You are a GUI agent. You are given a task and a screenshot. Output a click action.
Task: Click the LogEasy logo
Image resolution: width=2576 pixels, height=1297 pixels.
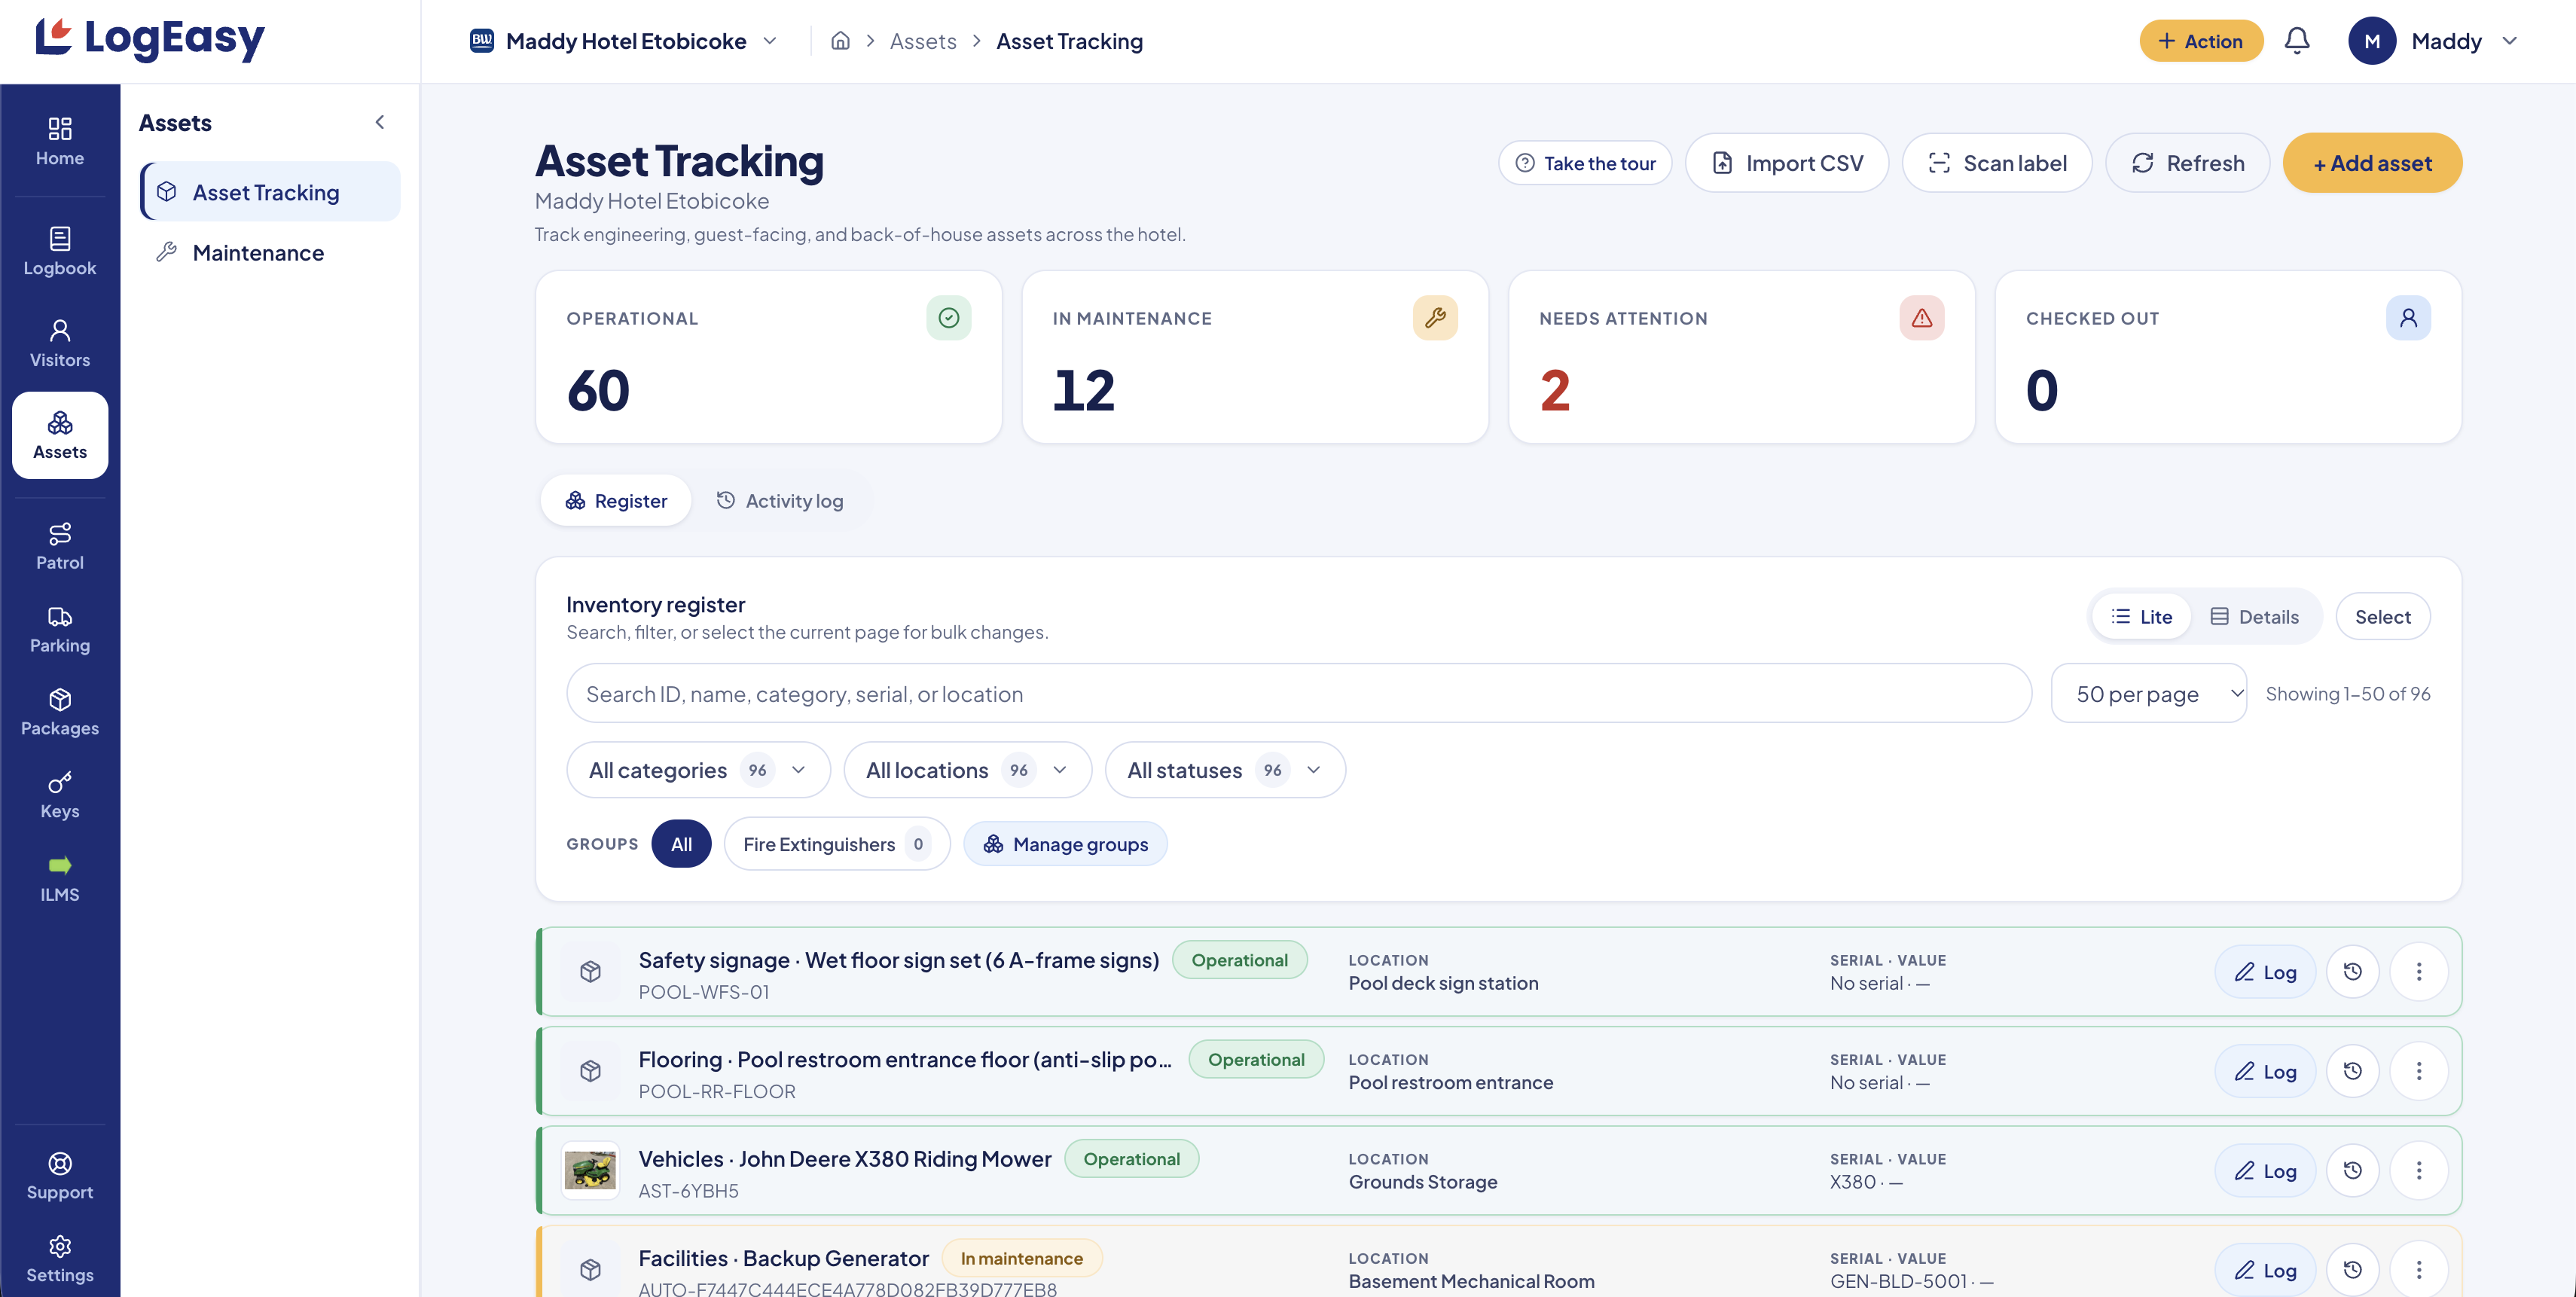click(x=150, y=40)
